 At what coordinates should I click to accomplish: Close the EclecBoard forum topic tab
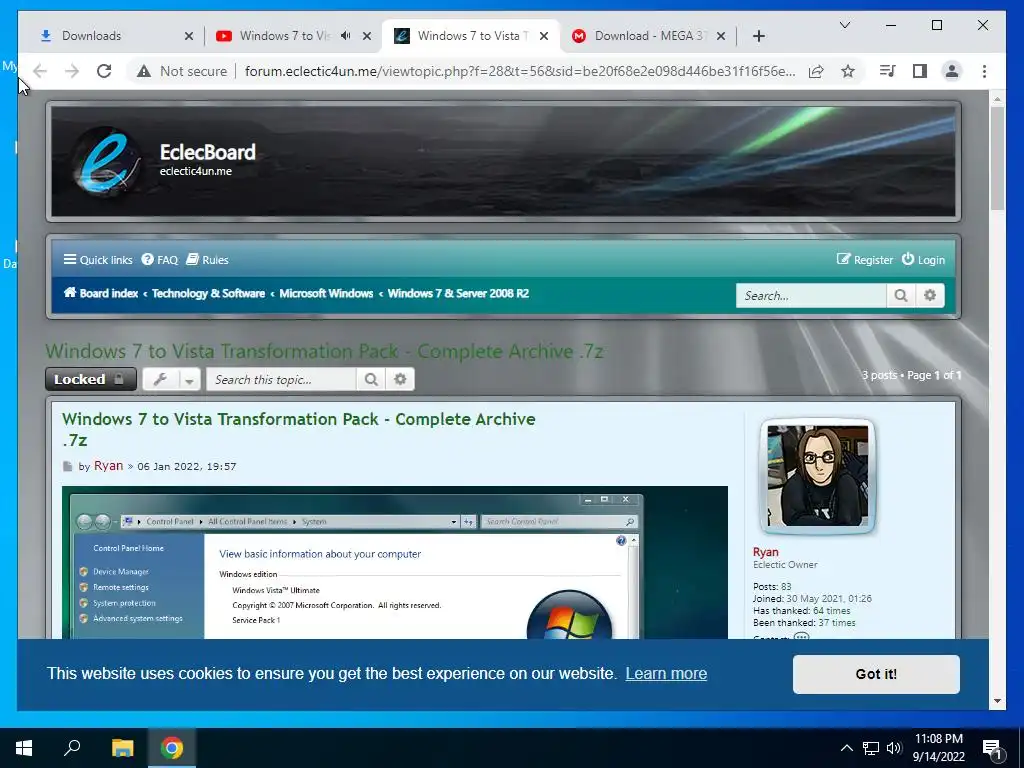click(x=543, y=36)
